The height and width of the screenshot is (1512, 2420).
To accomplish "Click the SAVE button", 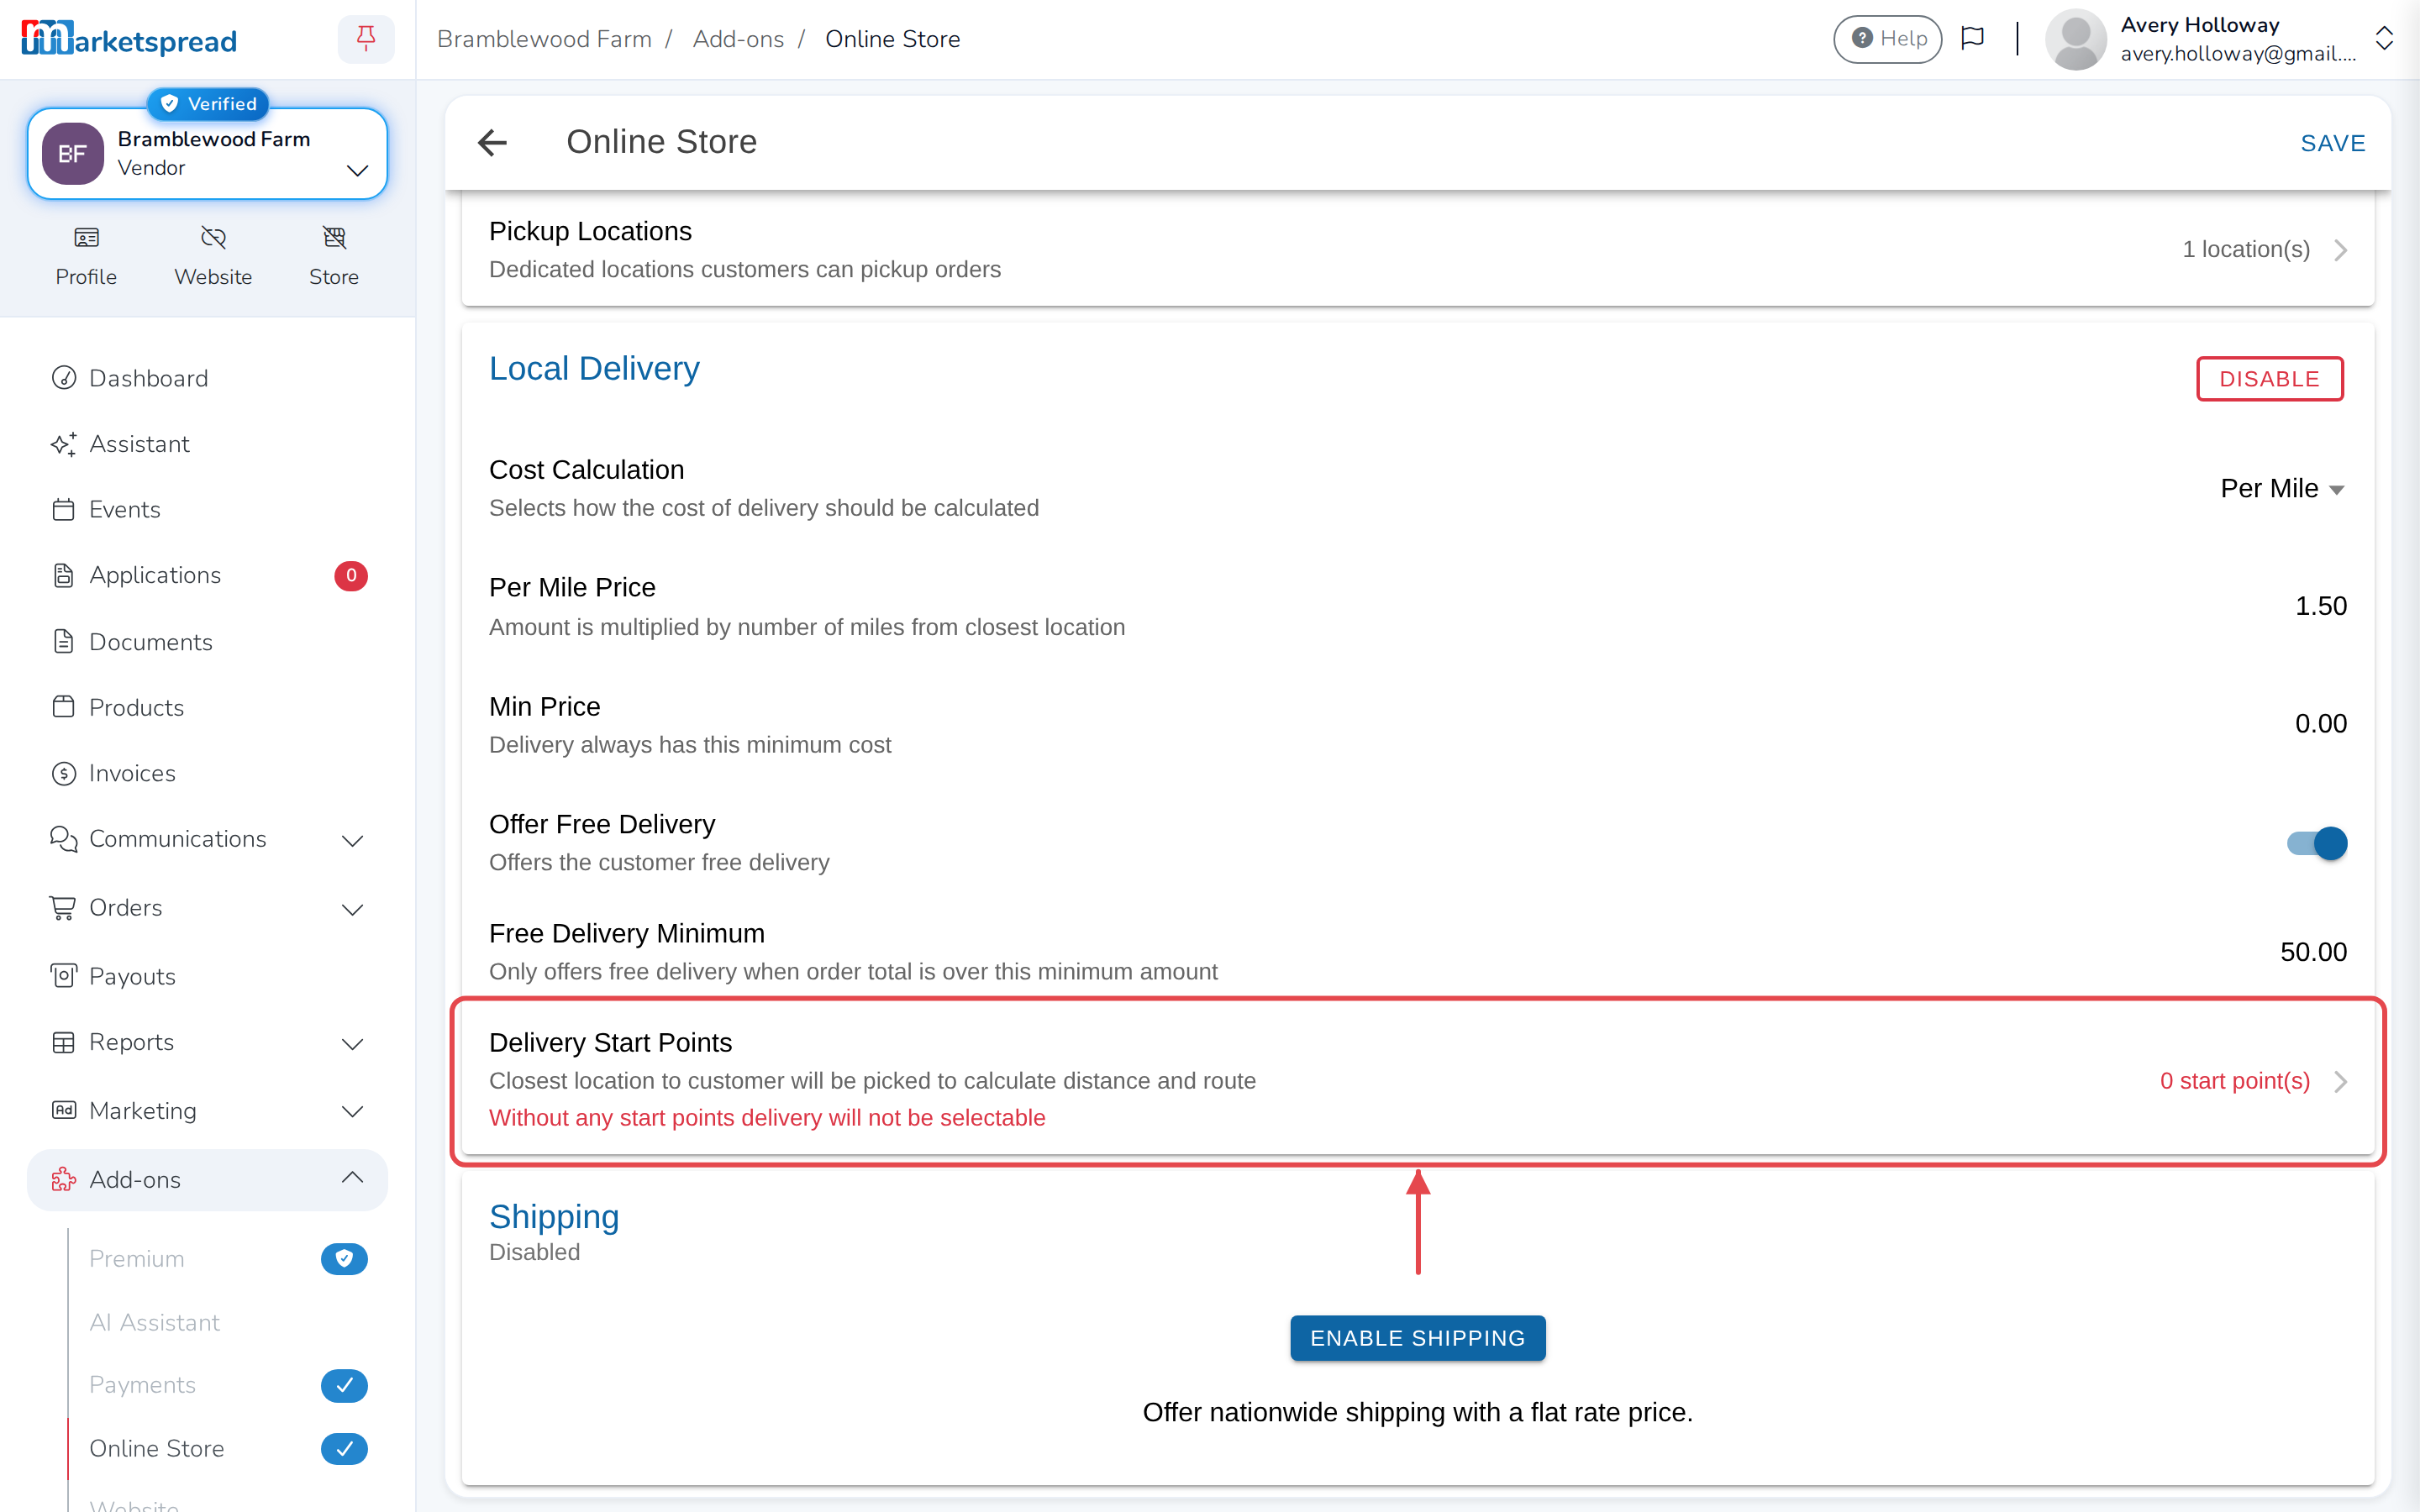I will 2333,143.
